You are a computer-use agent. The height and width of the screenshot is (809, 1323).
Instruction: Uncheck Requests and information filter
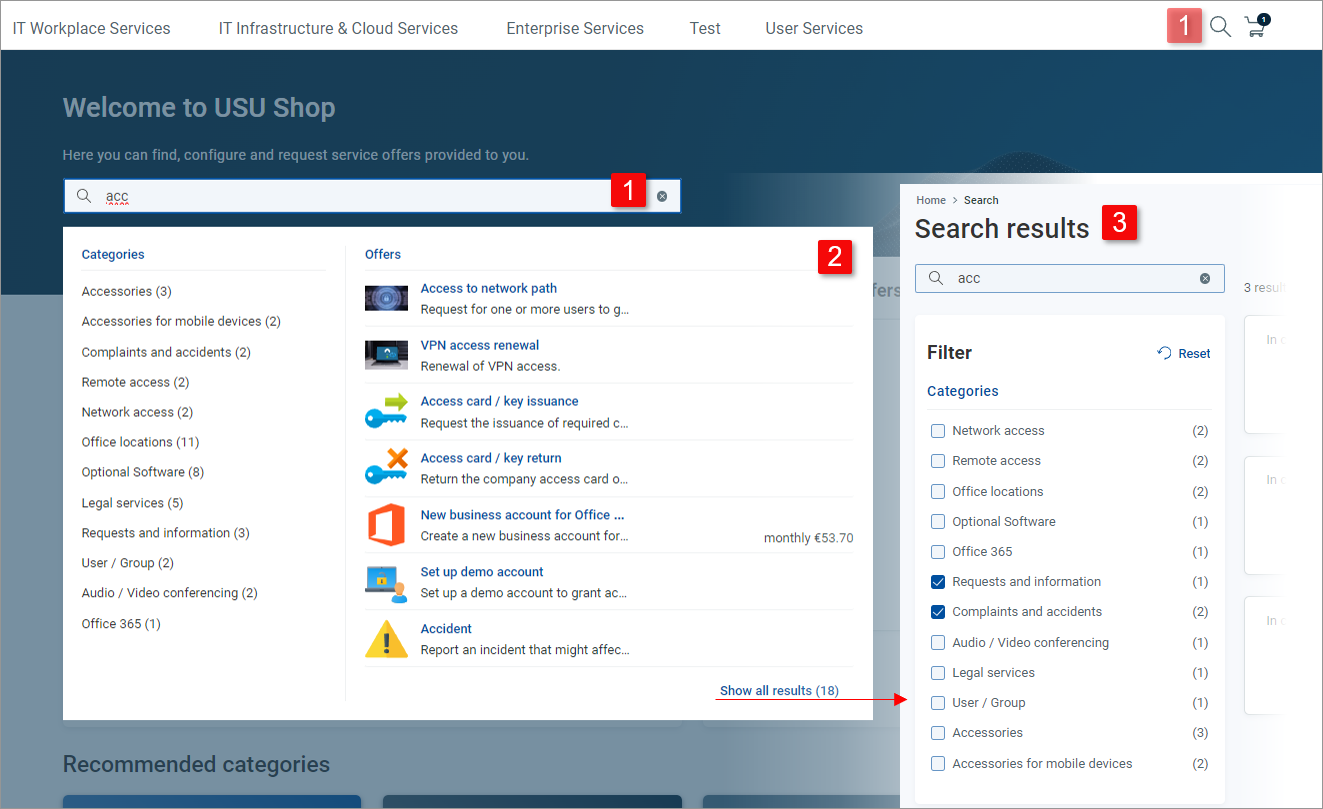[x=938, y=582]
